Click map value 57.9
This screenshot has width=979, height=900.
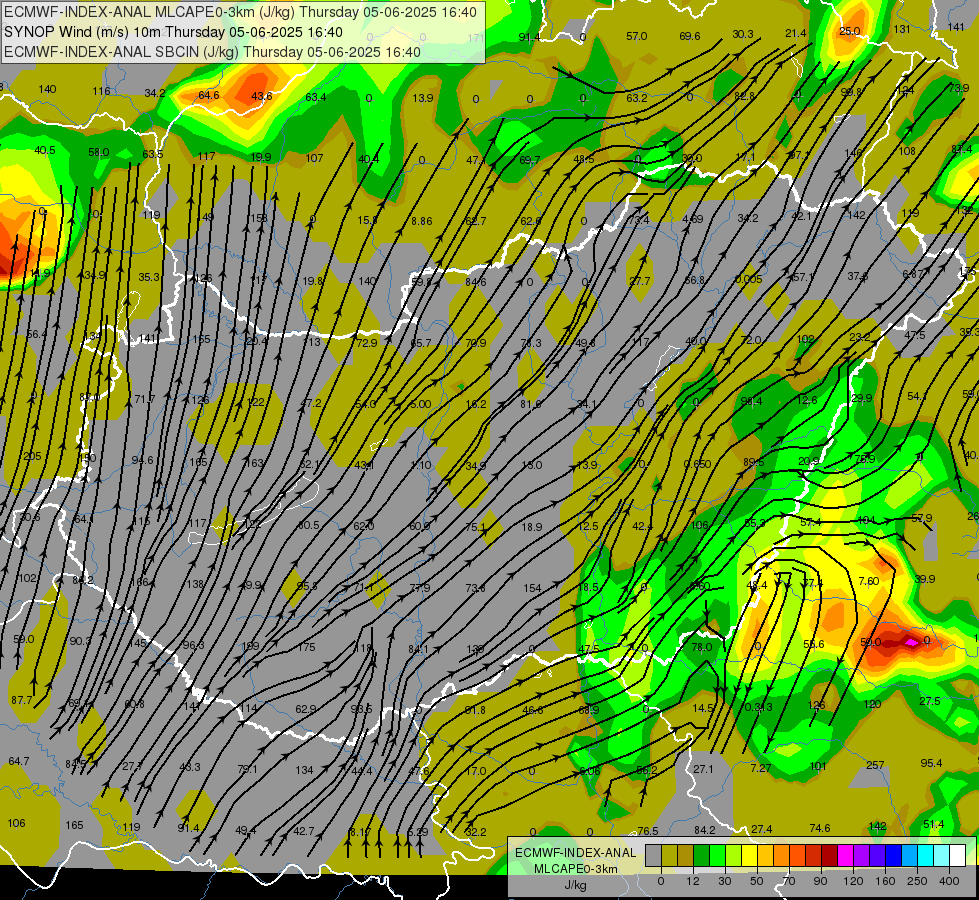coord(922,518)
